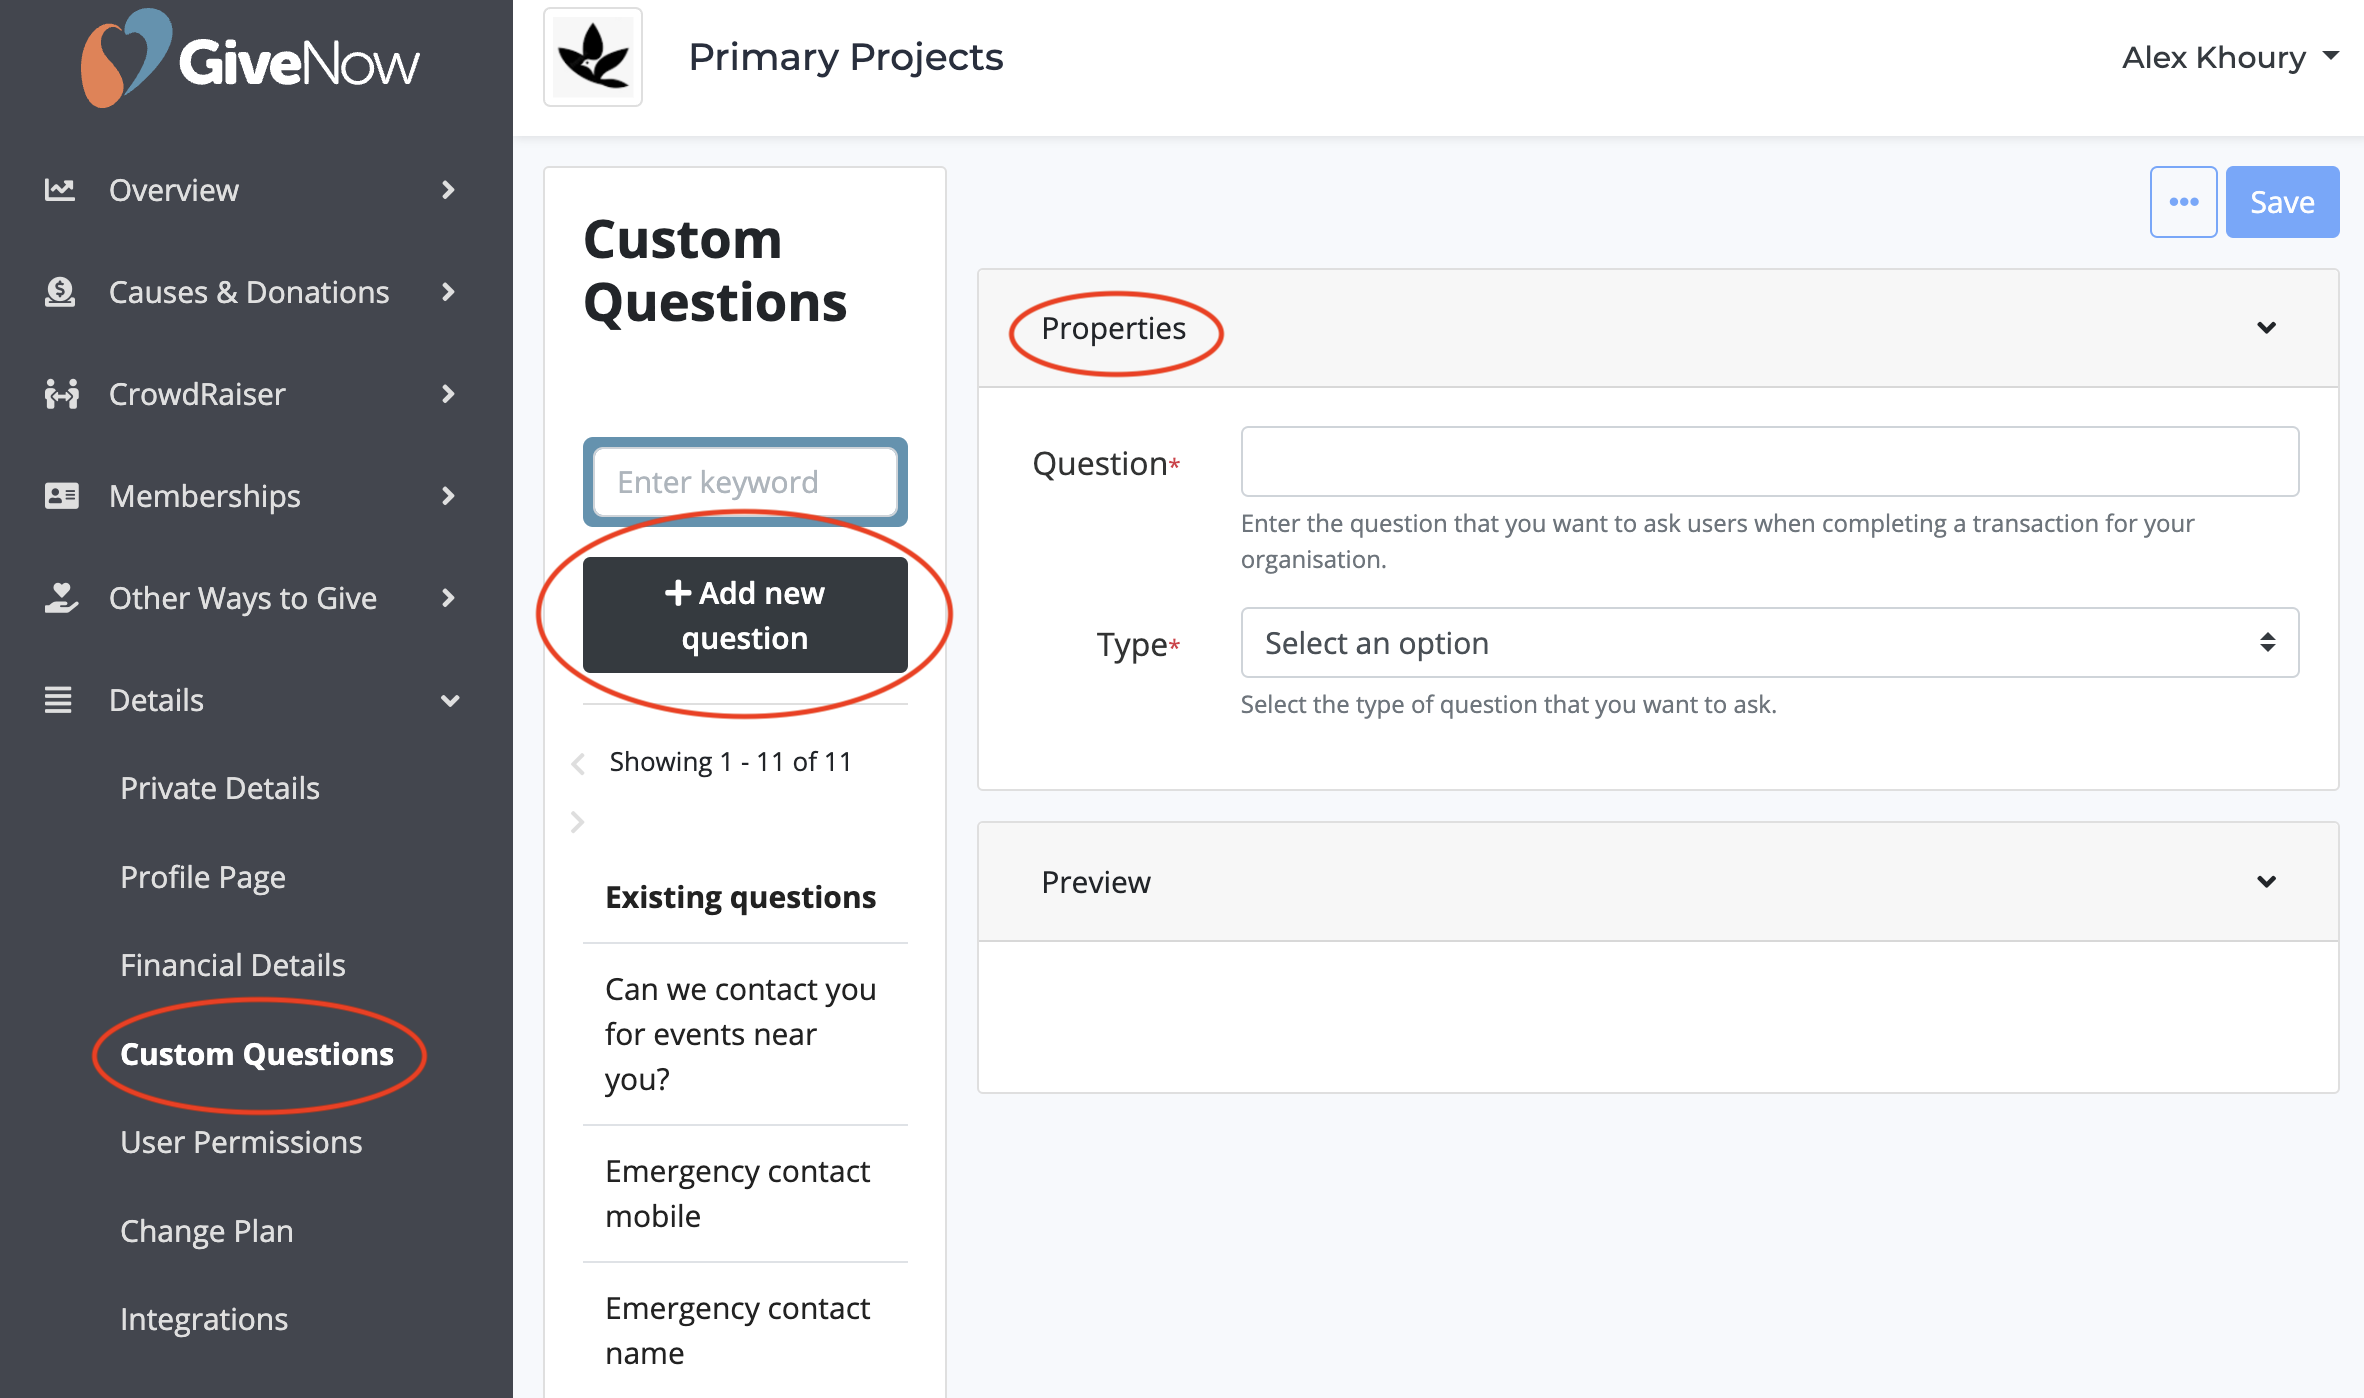This screenshot has height=1398, width=2364.
Task: Select the Causes & Donations dollar icon
Action: [x=60, y=292]
